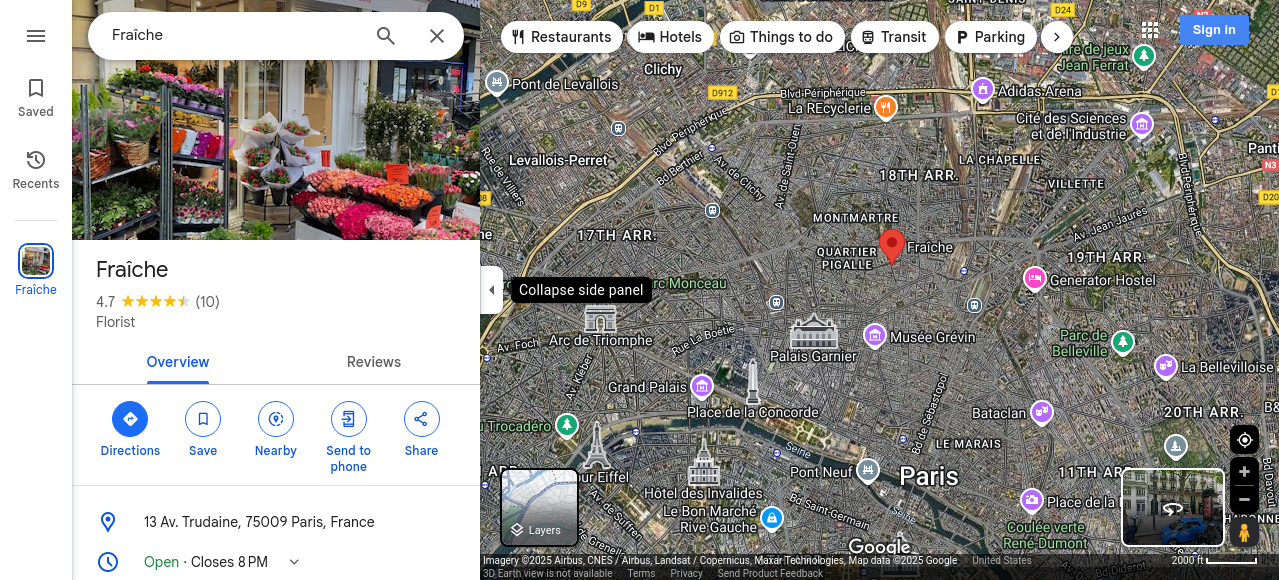Zoom in the map with plus
This screenshot has width=1279, height=580.
click(x=1244, y=472)
